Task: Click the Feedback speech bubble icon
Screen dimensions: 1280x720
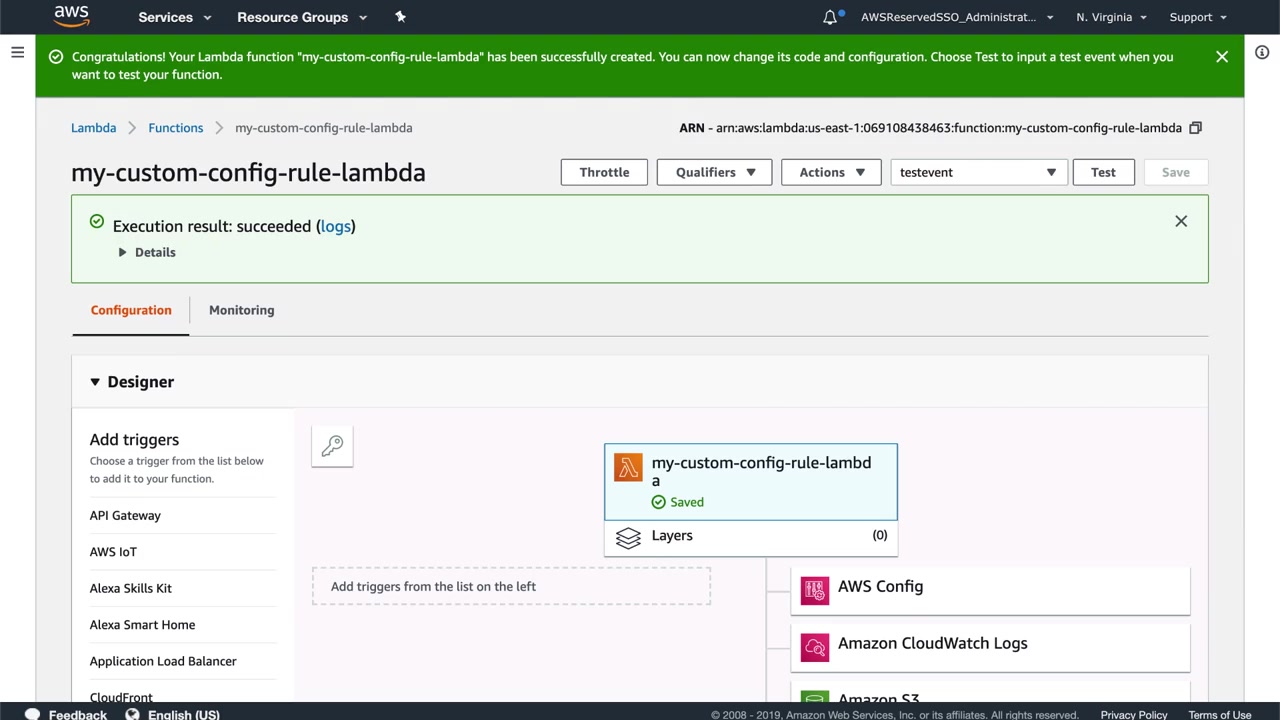Action: (32, 714)
